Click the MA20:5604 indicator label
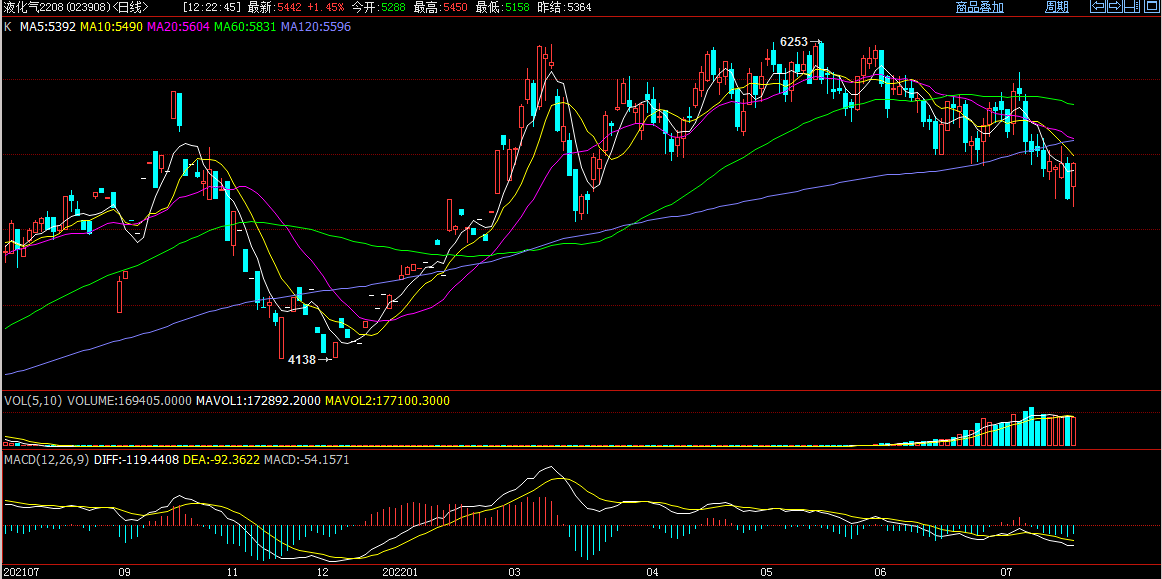This screenshot has width=1162, height=579. coord(179,26)
